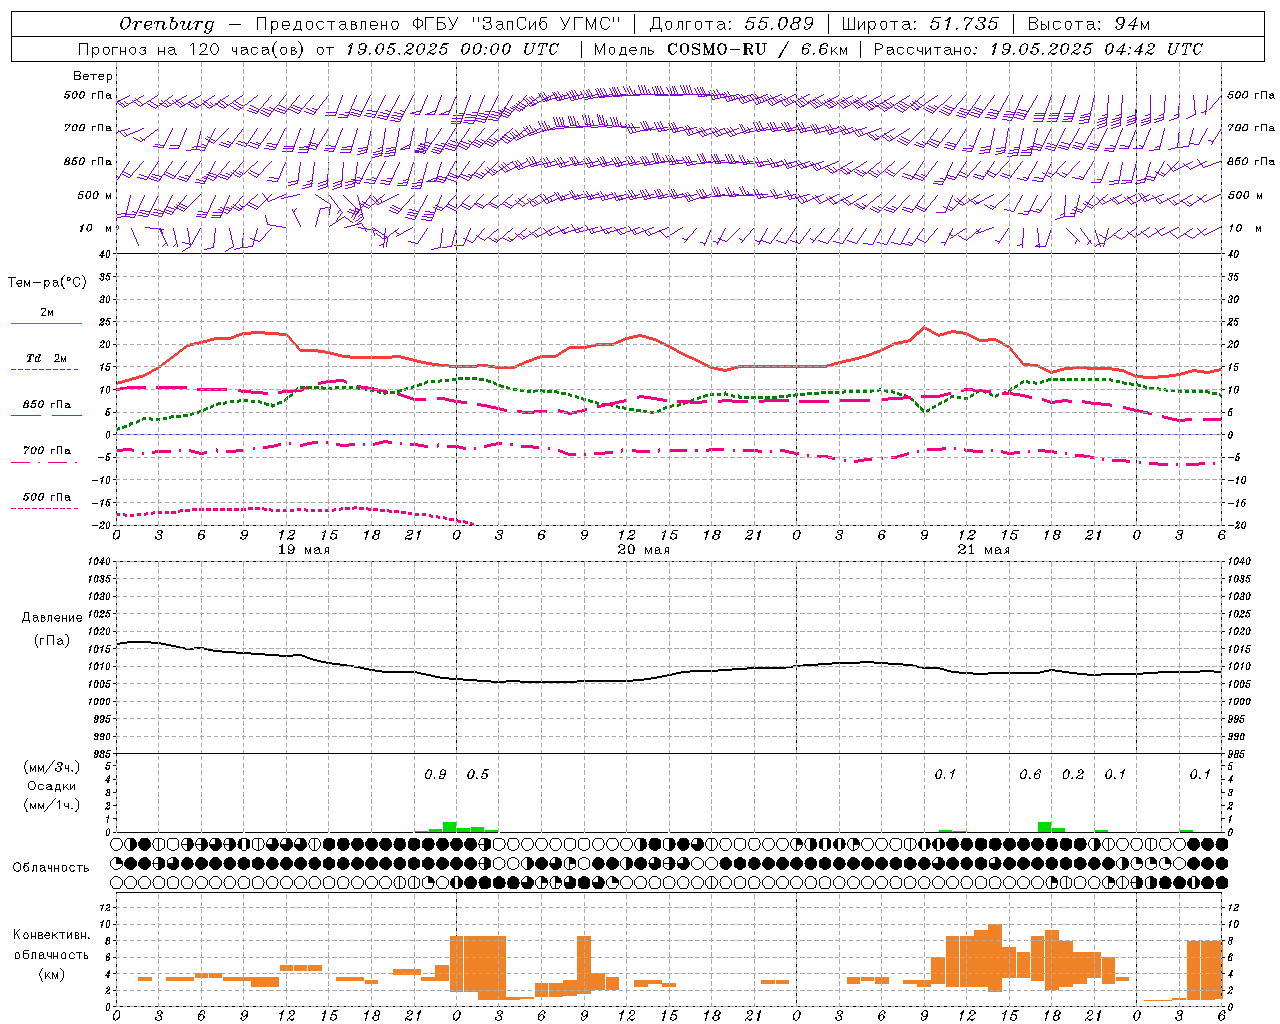Screen dimensions: 1280x1024
Task: Click the (мм/3ч.) precipitation unit label
Action: [50, 767]
